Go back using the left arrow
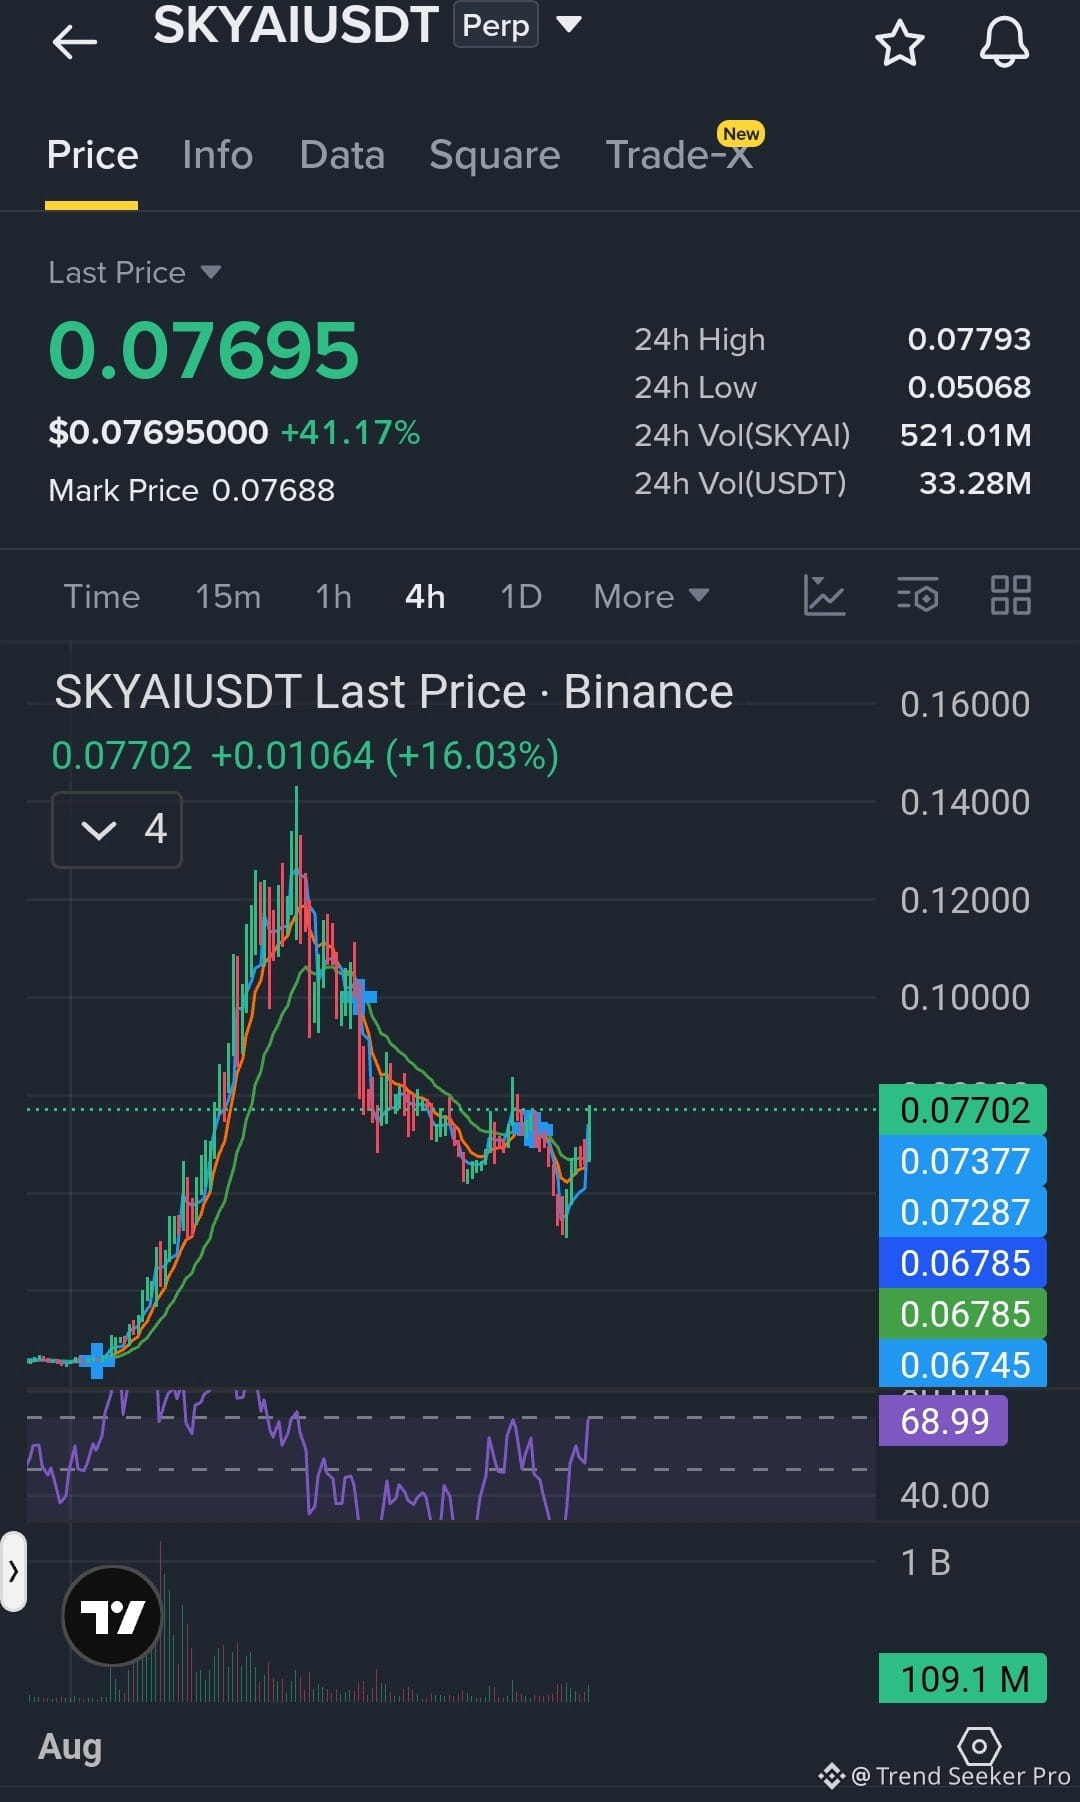This screenshot has height=1802, width=1080. [75, 42]
